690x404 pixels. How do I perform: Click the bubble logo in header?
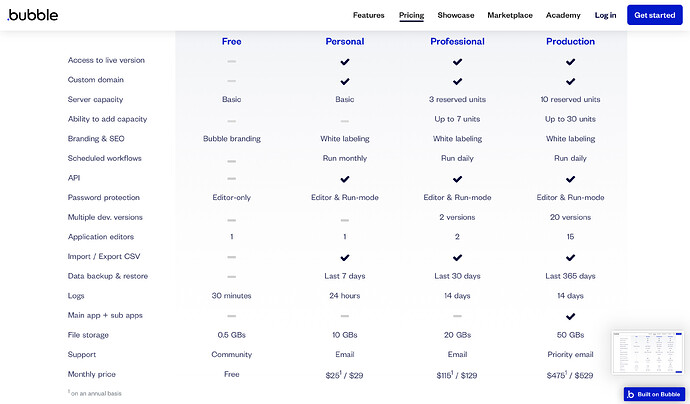coord(33,15)
